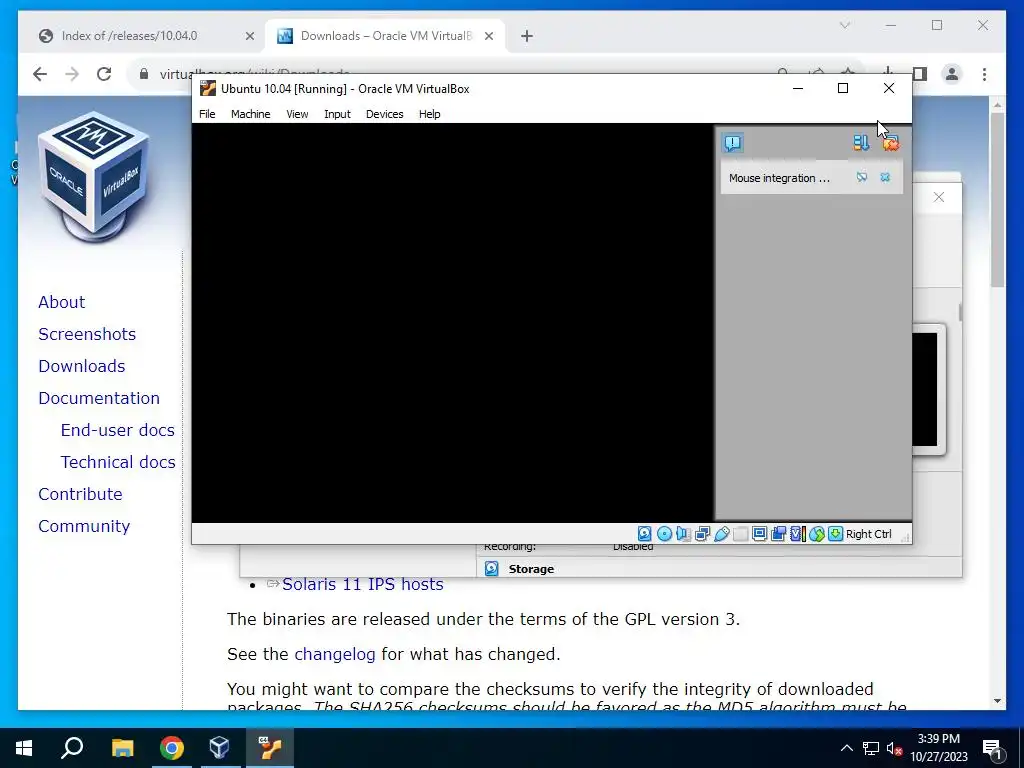1024x768 pixels.
Task: Reload the page in Chrome
Action: tap(104, 74)
